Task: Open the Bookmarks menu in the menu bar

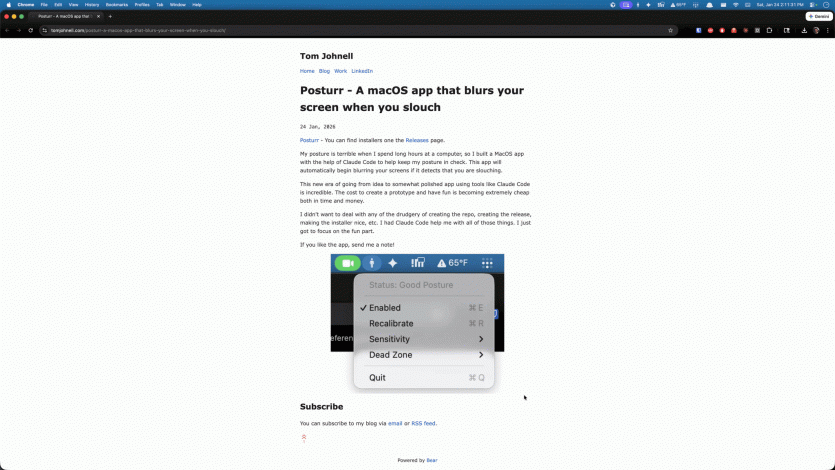Action: click(117, 5)
